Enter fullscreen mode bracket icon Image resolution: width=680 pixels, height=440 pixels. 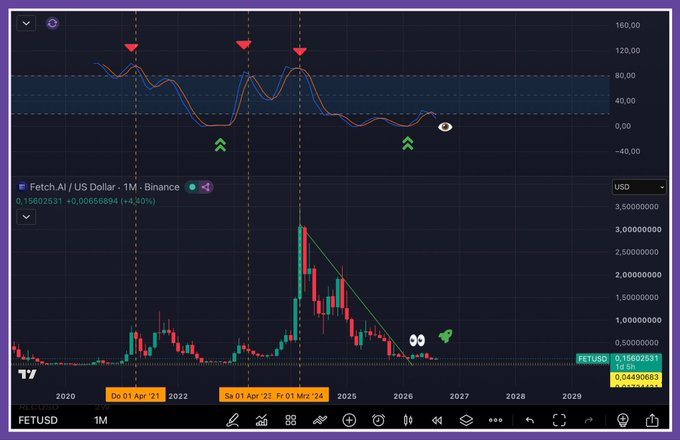559,420
